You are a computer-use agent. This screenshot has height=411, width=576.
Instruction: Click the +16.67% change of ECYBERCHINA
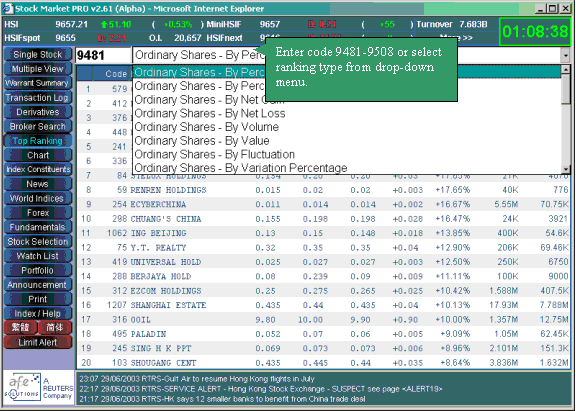tap(453, 204)
